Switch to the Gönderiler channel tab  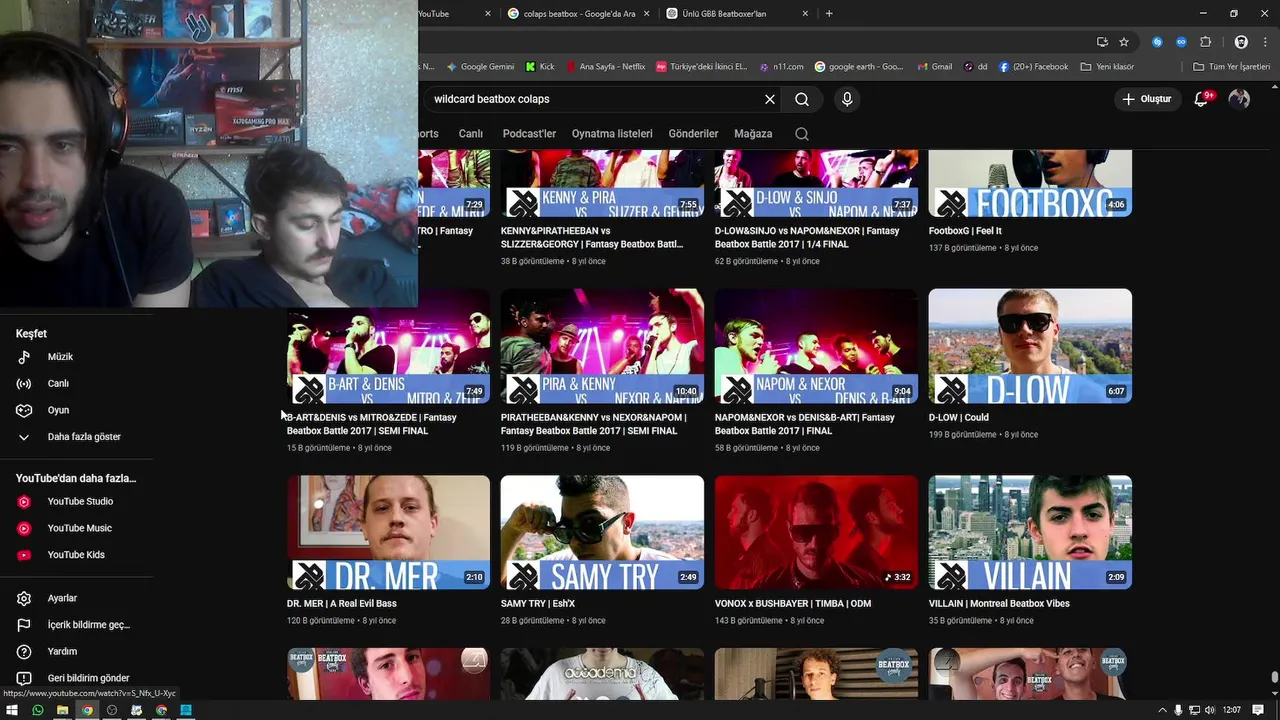click(x=693, y=134)
